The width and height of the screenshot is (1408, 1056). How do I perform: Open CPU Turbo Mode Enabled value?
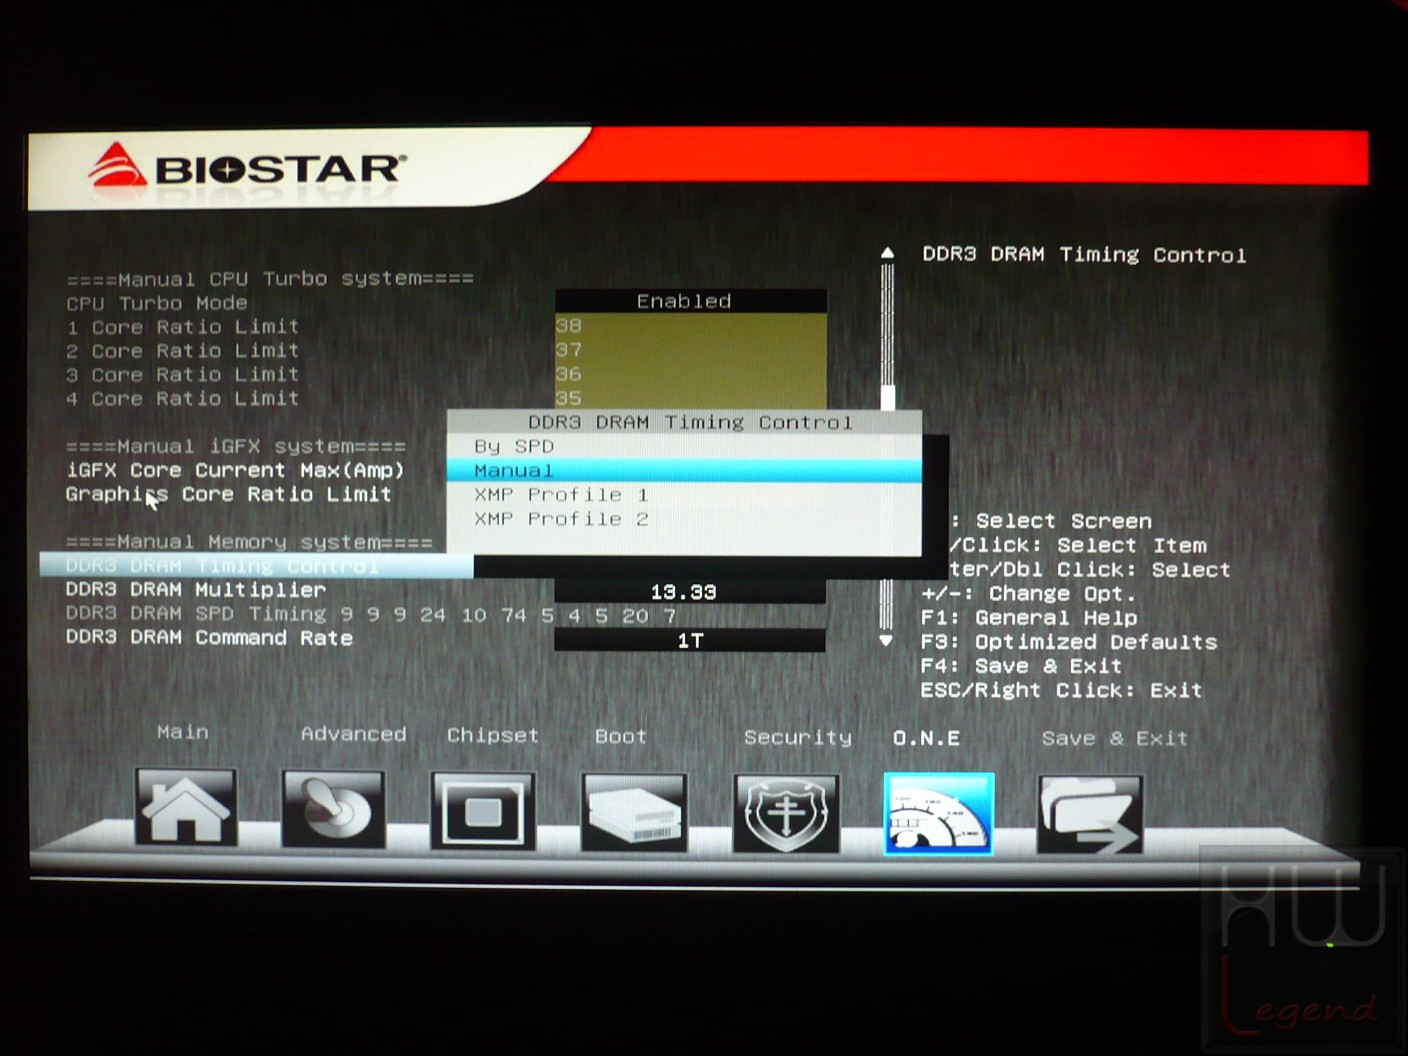click(x=691, y=301)
